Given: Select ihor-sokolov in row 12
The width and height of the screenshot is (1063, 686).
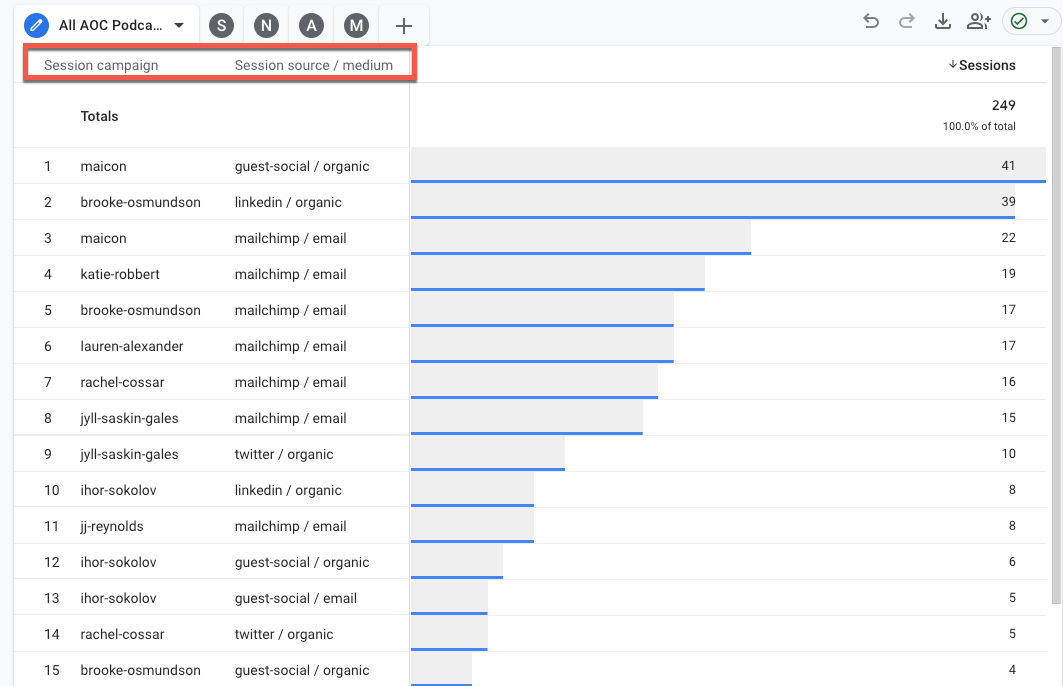Looking at the screenshot, I should (118, 561).
